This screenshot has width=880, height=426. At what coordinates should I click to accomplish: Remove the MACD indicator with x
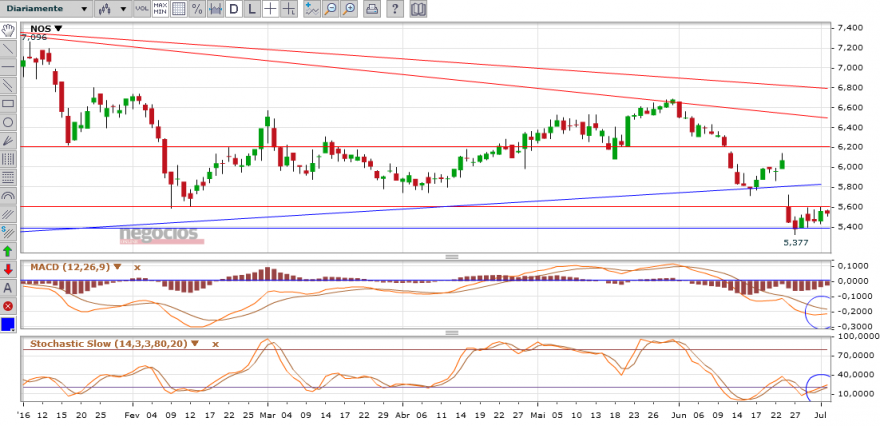point(136,267)
